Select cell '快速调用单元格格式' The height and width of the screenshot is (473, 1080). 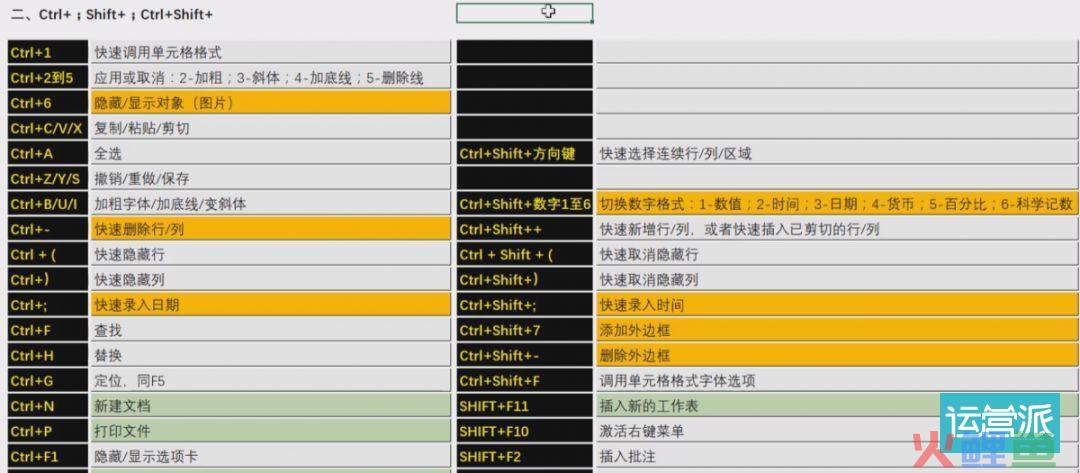[271, 52]
